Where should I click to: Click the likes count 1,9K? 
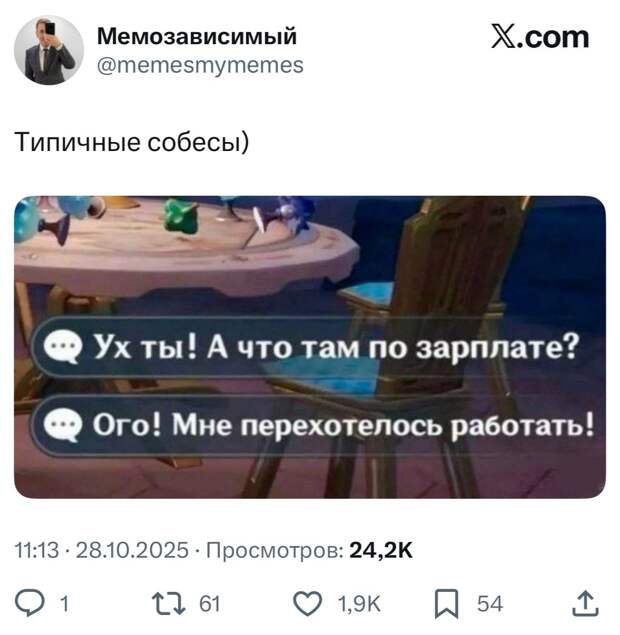(x=359, y=604)
